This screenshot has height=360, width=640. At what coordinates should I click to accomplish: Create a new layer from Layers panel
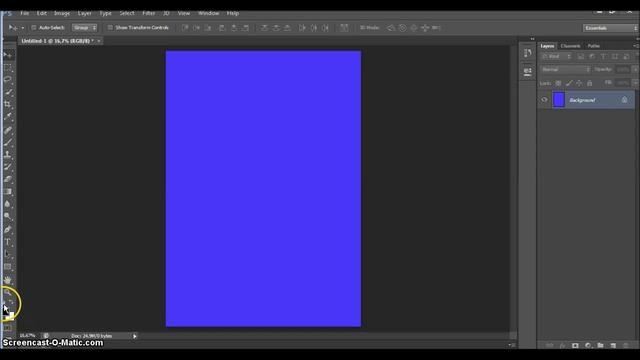coord(613,345)
